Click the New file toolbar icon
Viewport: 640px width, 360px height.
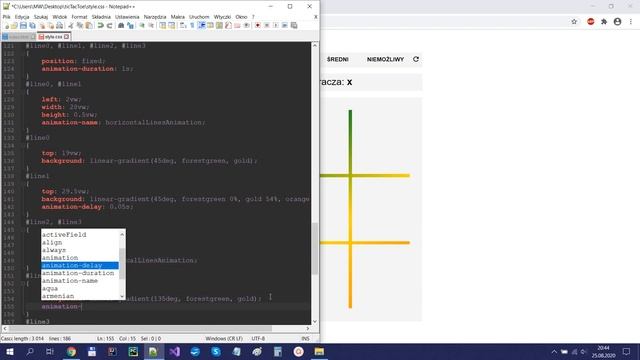click(x=6, y=26)
